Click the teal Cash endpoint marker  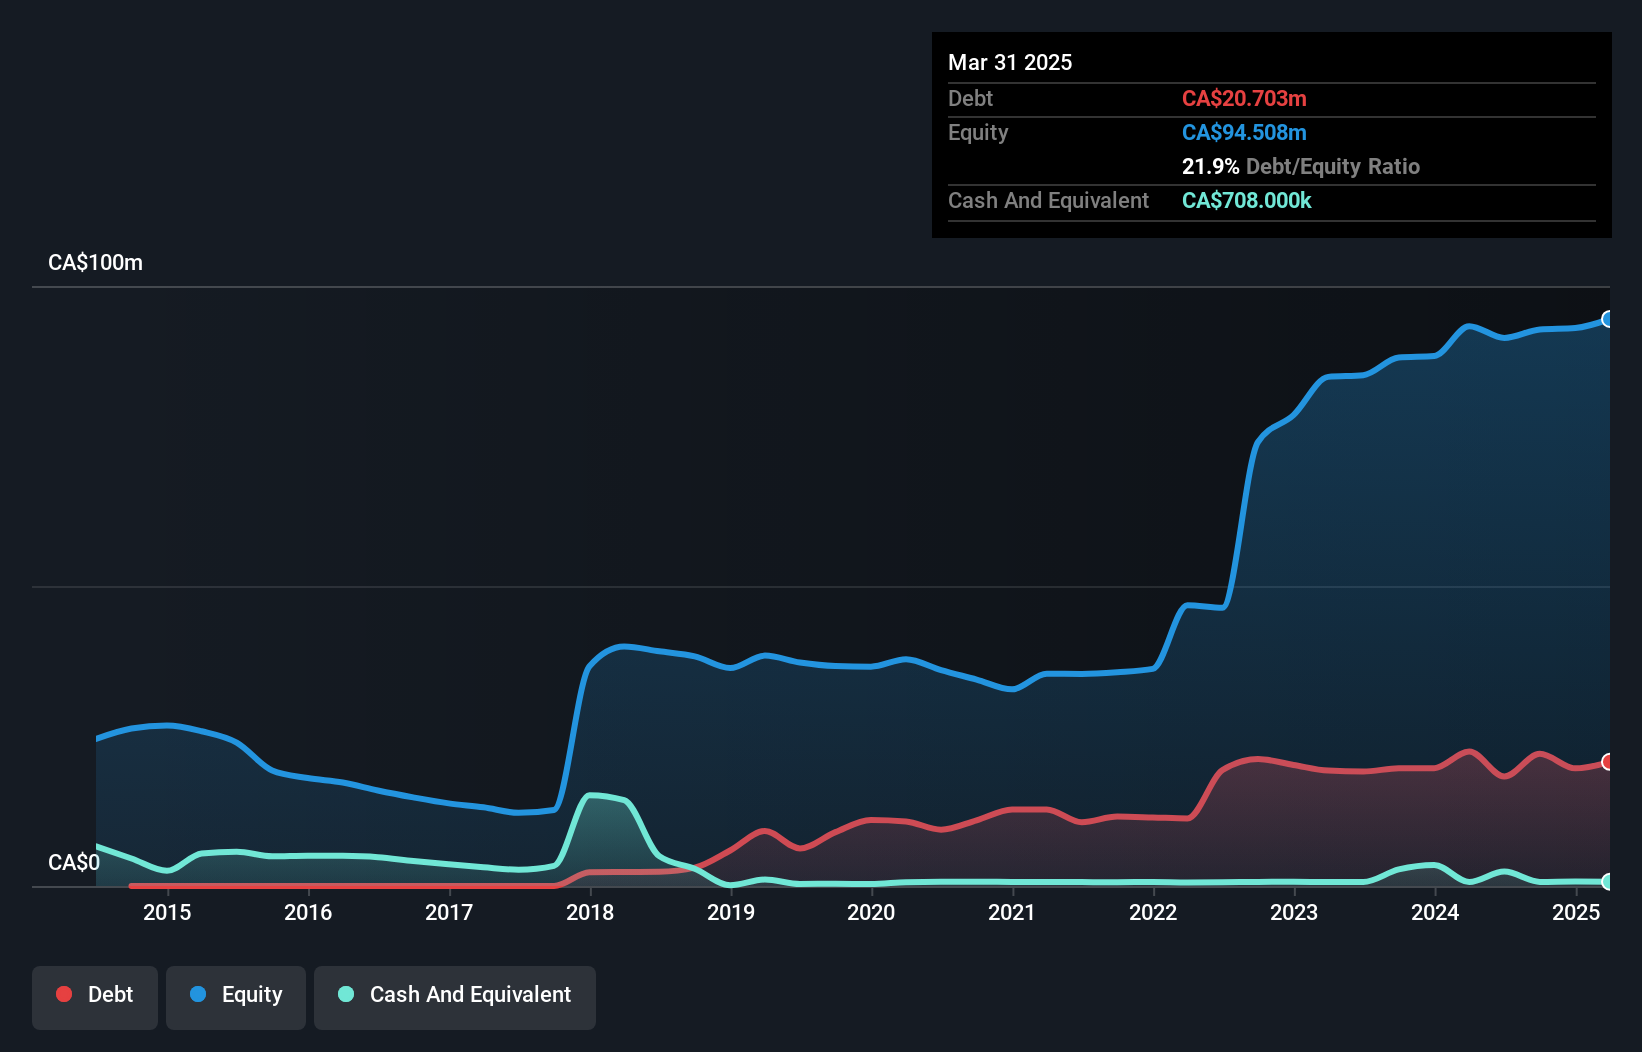pos(1608,882)
